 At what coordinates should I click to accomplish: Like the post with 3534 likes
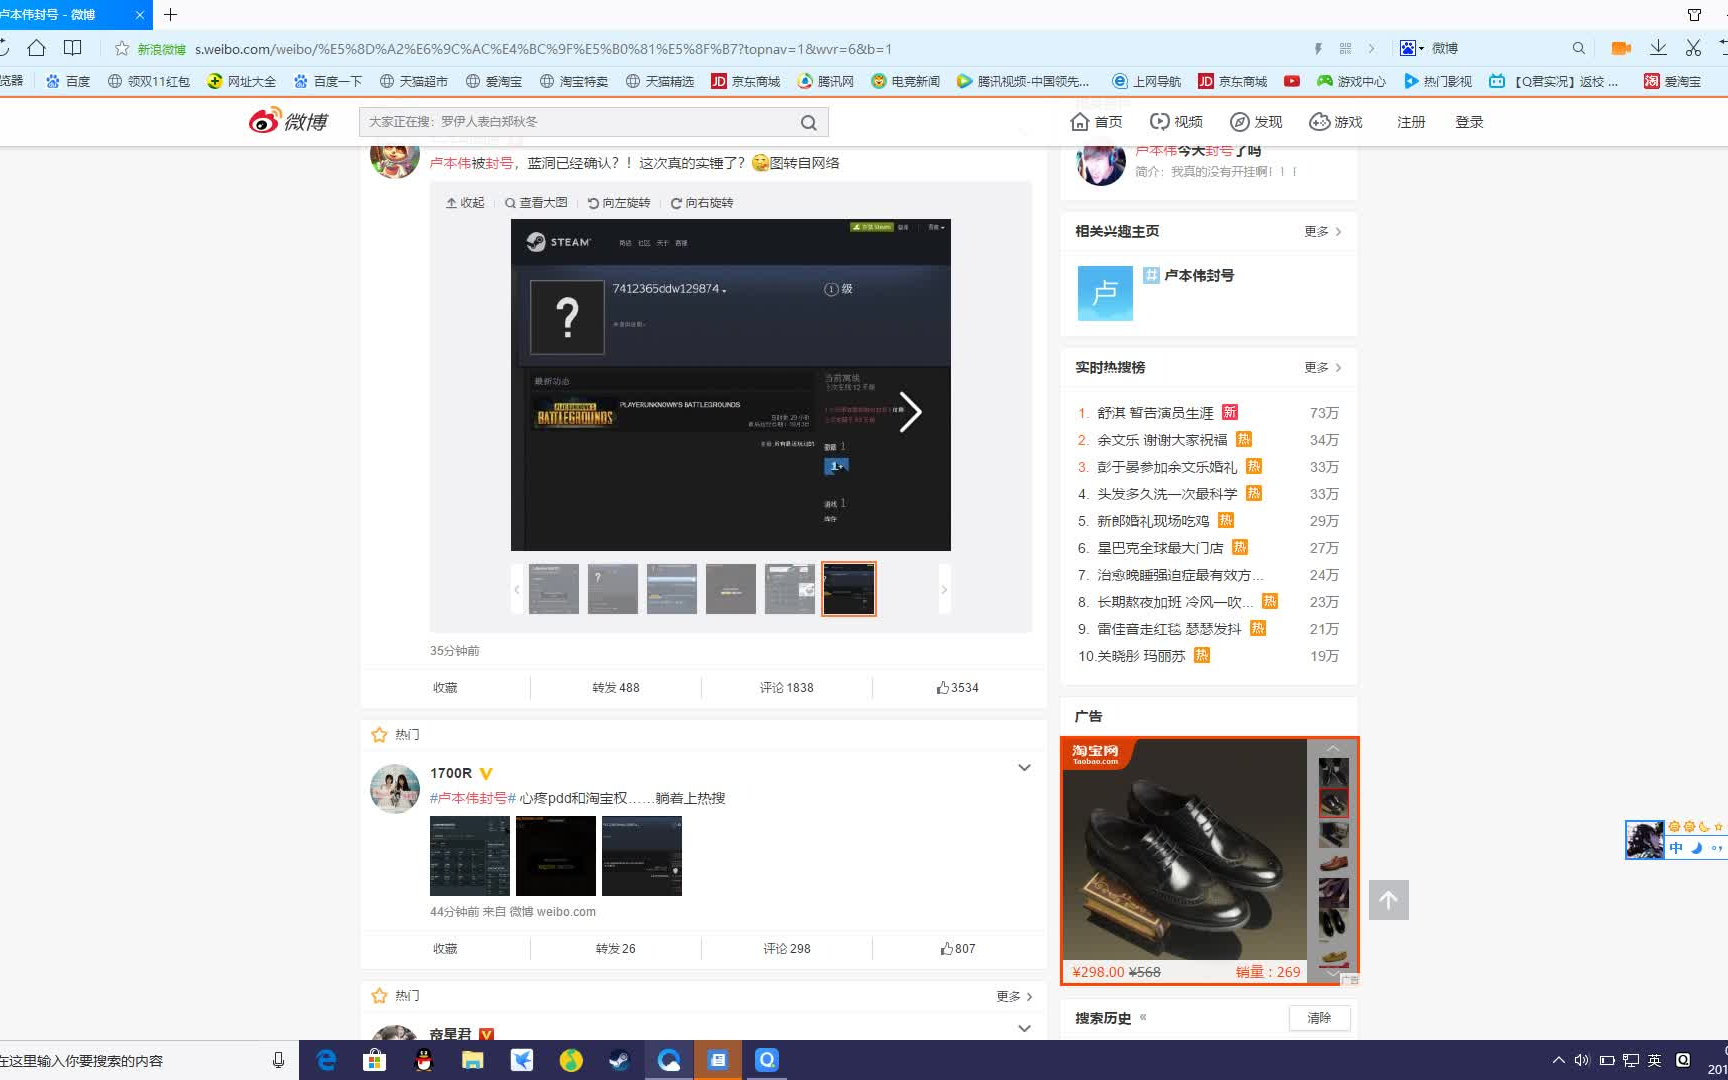[958, 688]
